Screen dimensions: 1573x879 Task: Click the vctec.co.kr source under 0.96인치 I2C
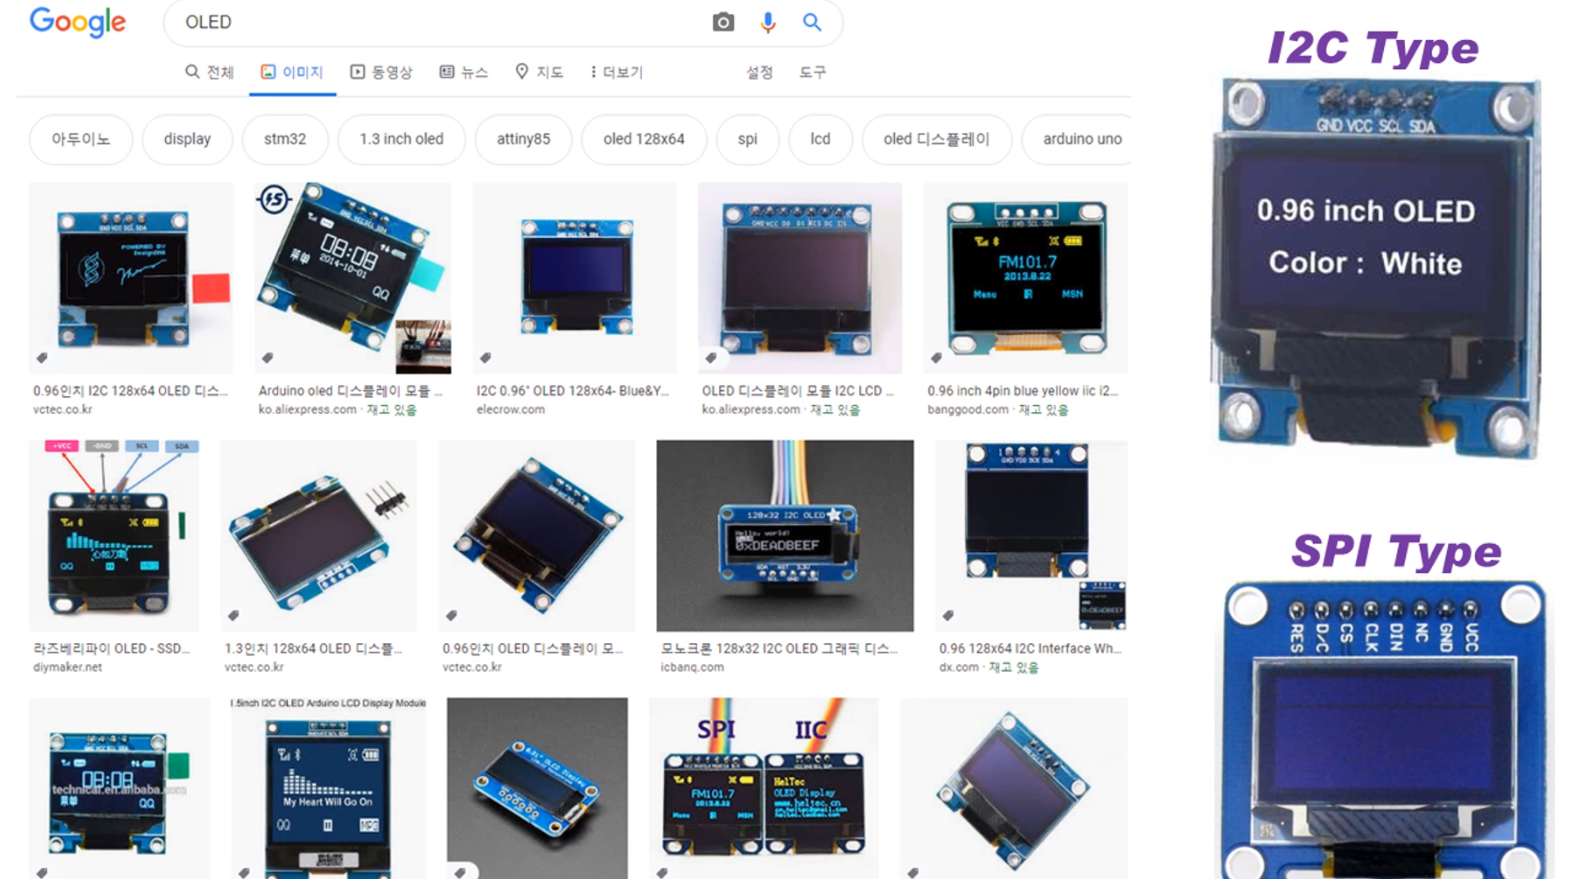(x=63, y=410)
